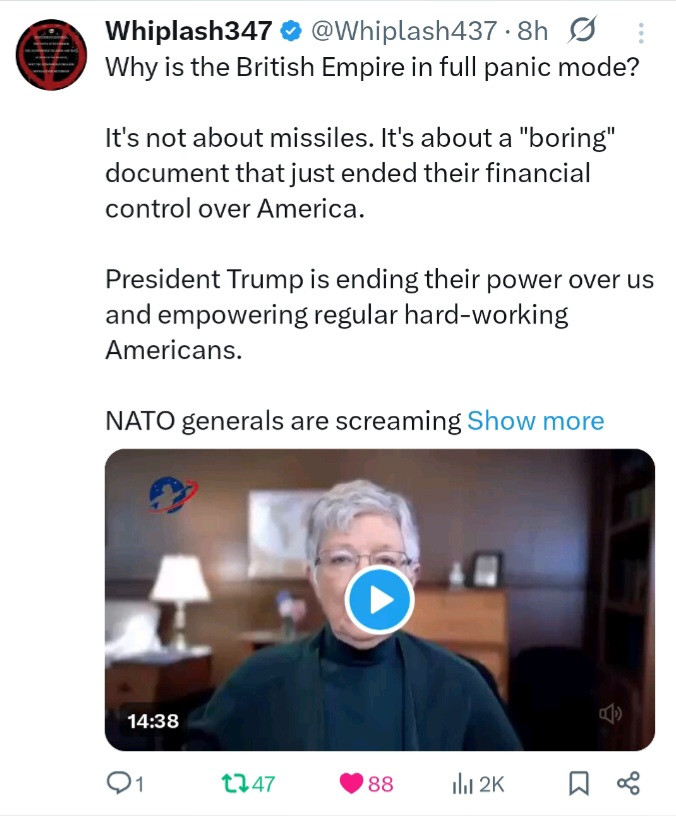Click the reply speech bubble icon

(x=119, y=784)
